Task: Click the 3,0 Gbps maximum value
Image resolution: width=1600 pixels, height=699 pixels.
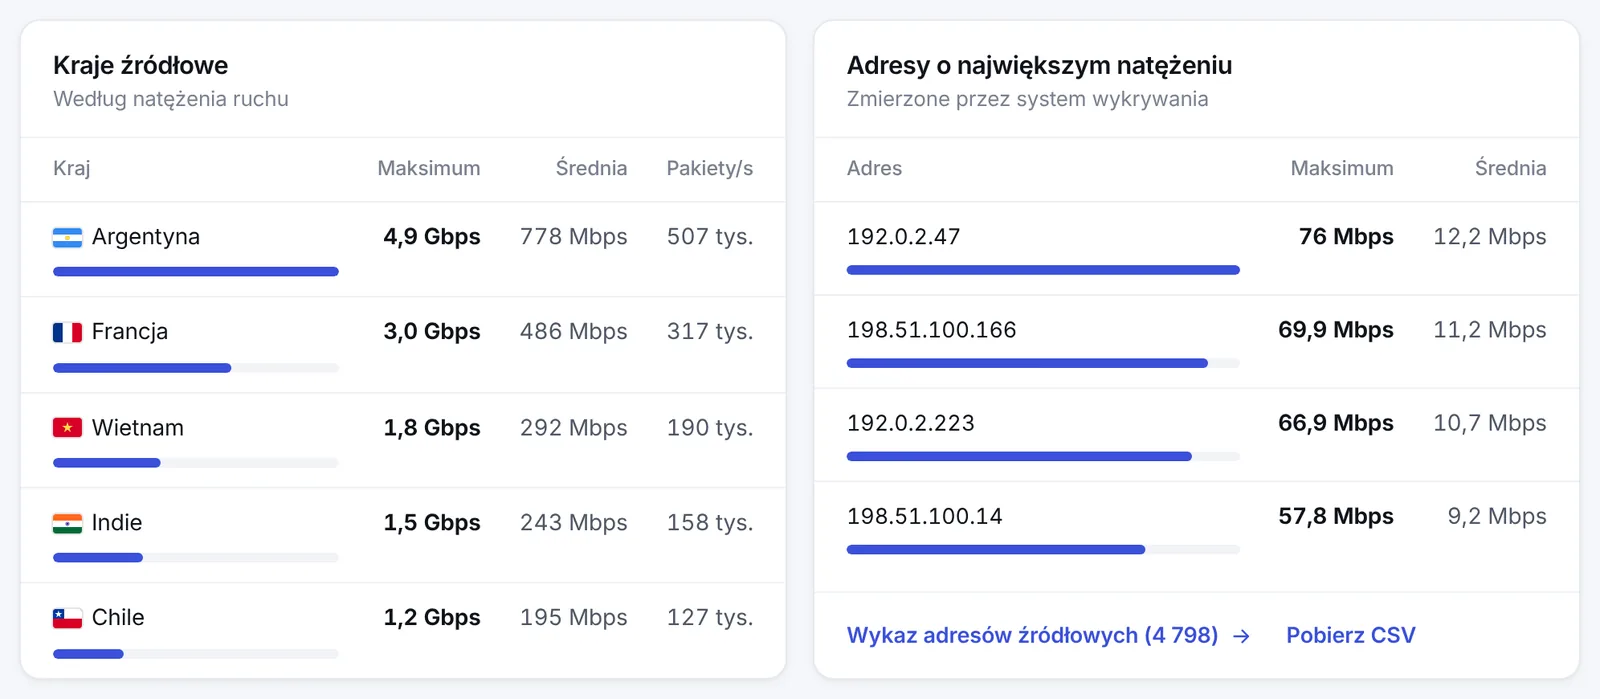Action: 432,332
